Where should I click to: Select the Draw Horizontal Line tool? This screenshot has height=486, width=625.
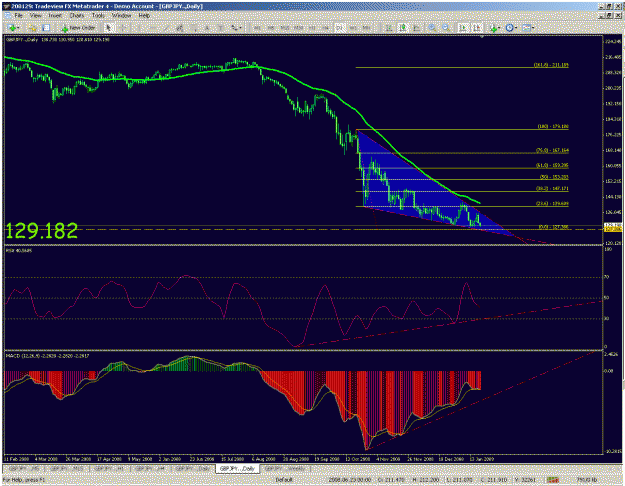[151, 28]
